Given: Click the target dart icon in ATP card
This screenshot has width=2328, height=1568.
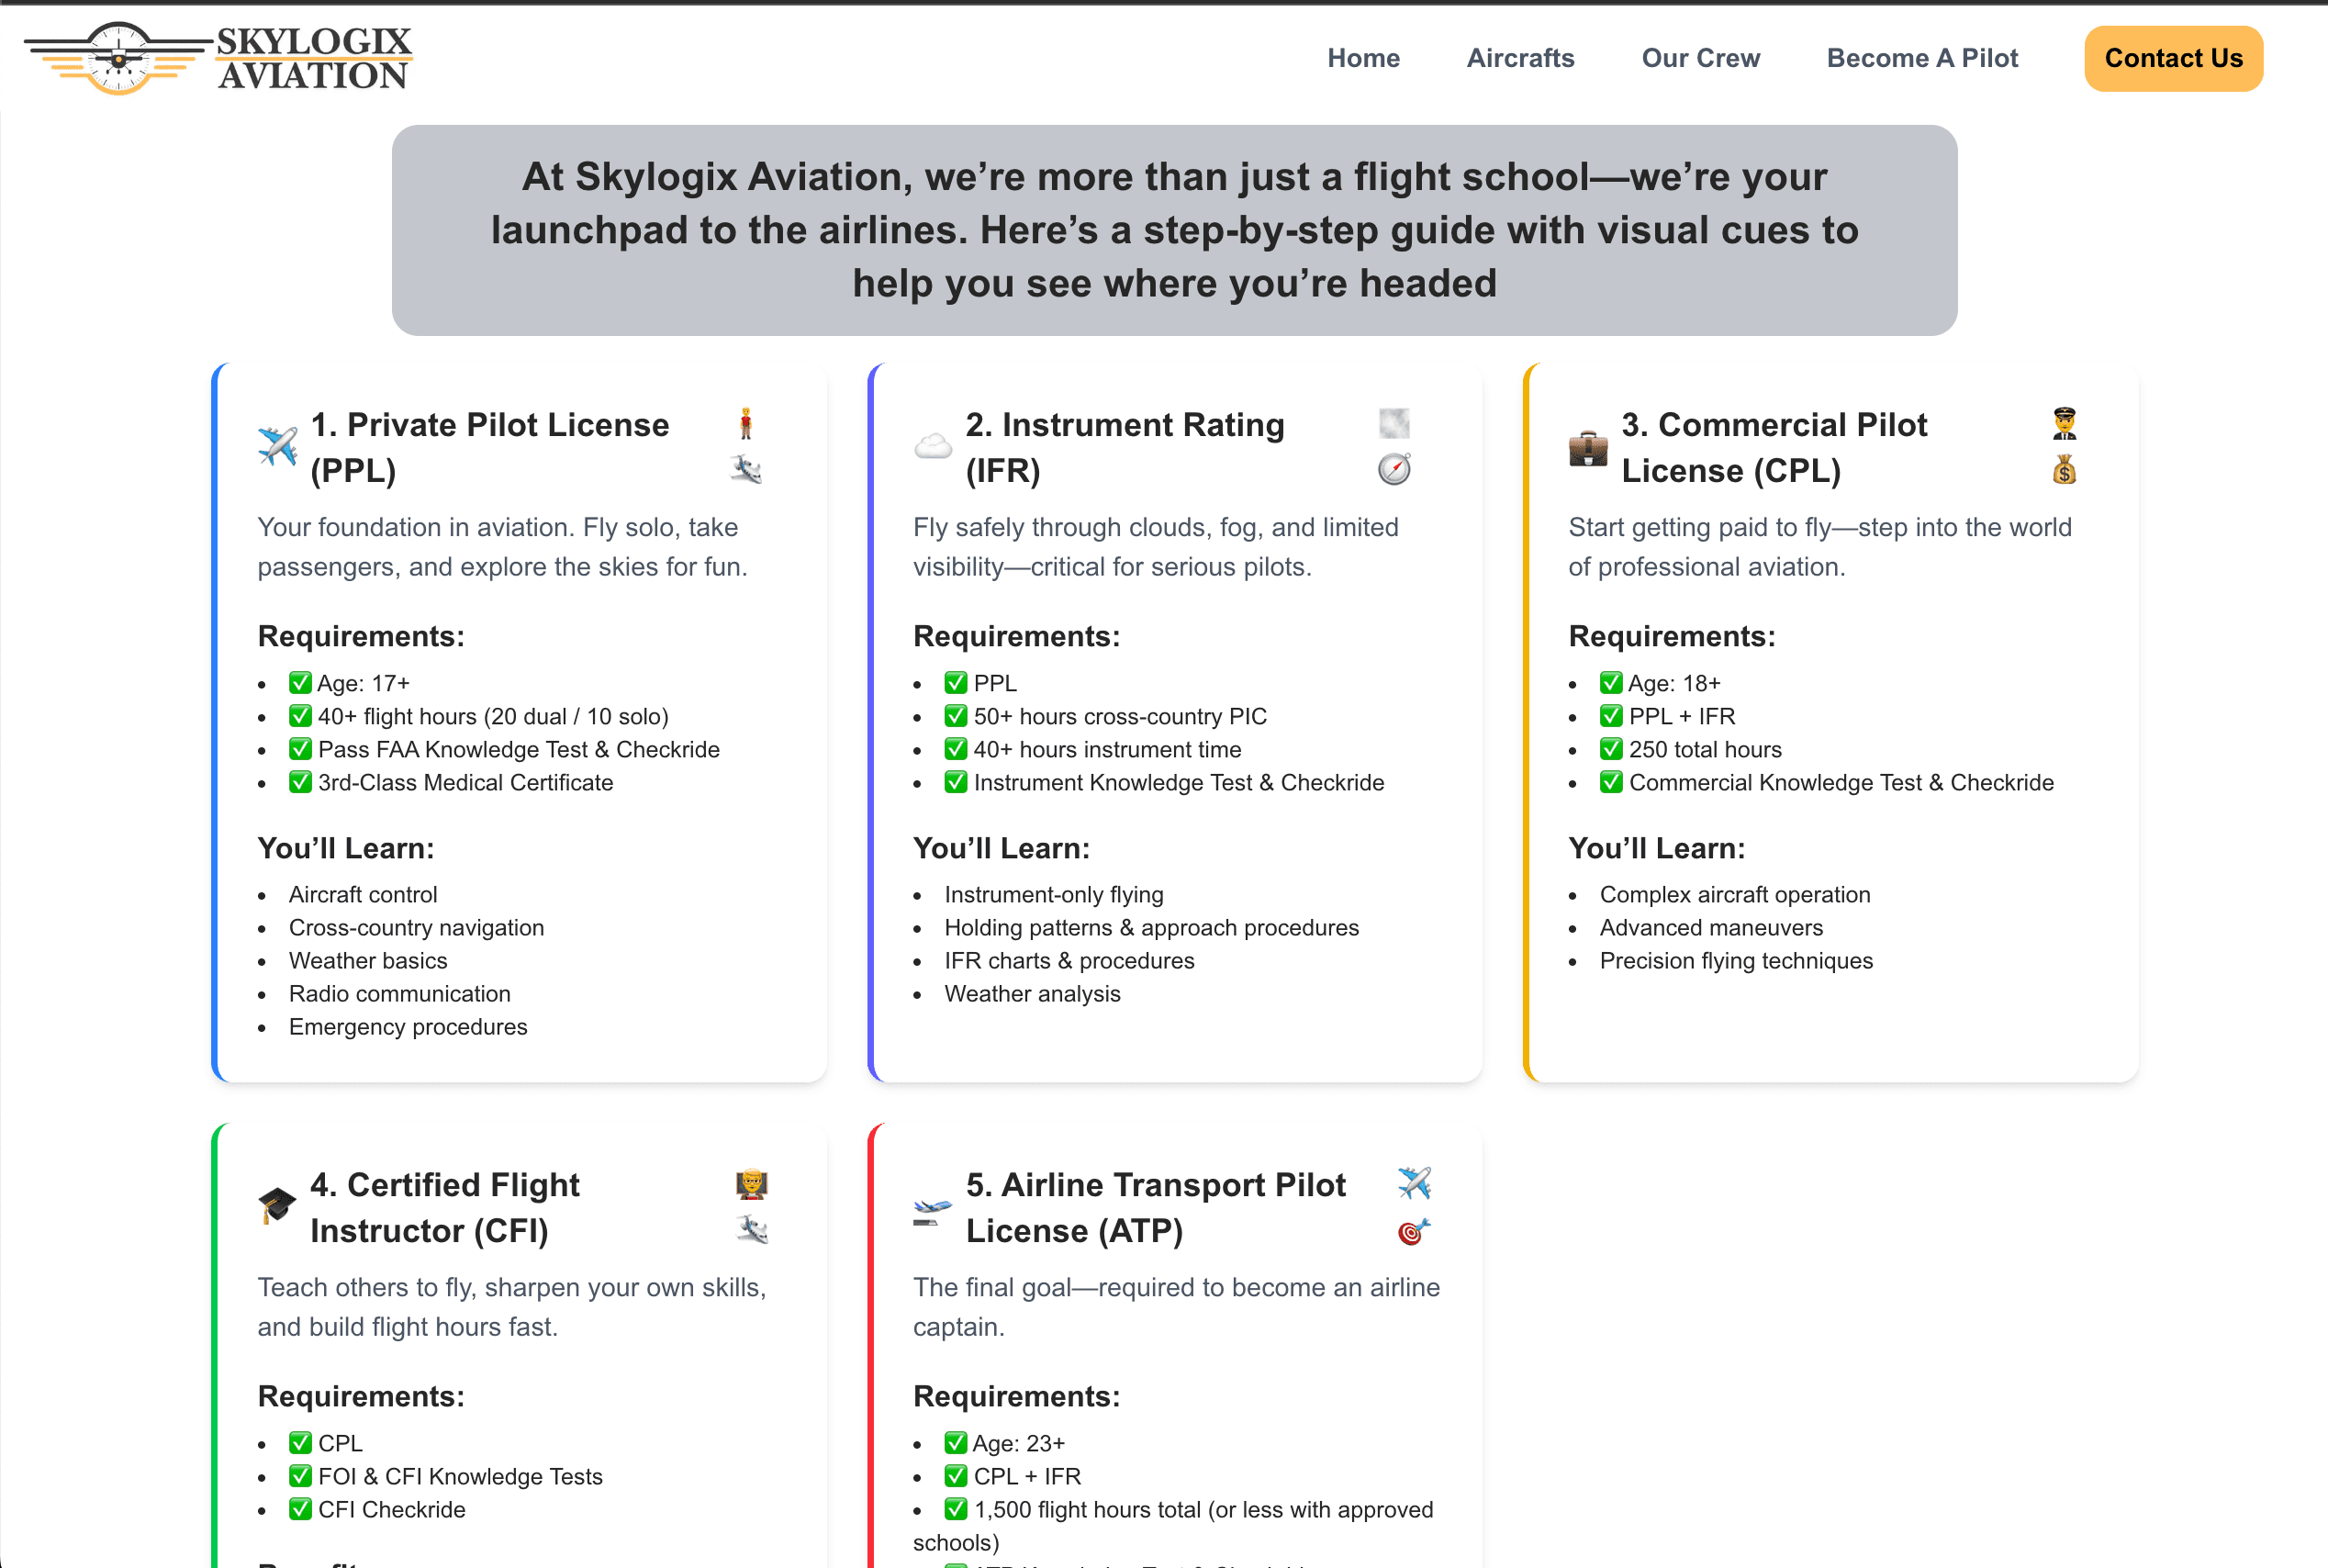Looking at the screenshot, I should coord(1414,1230).
